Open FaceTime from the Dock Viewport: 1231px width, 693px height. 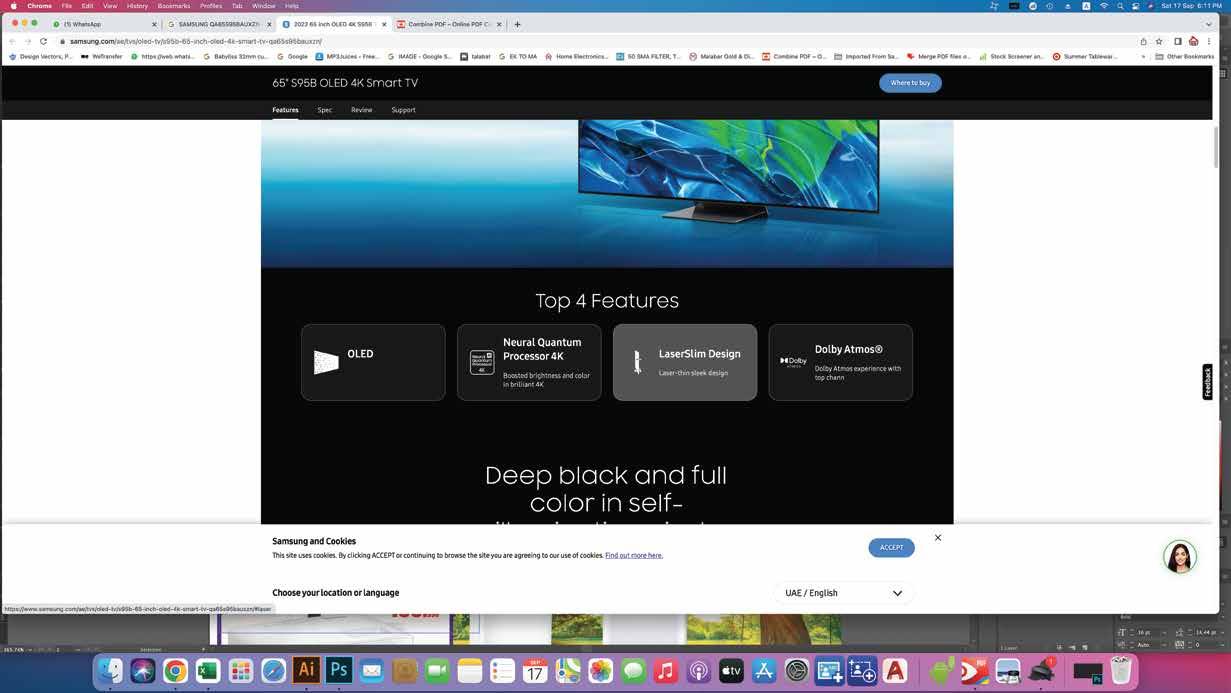click(x=437, y=671)
